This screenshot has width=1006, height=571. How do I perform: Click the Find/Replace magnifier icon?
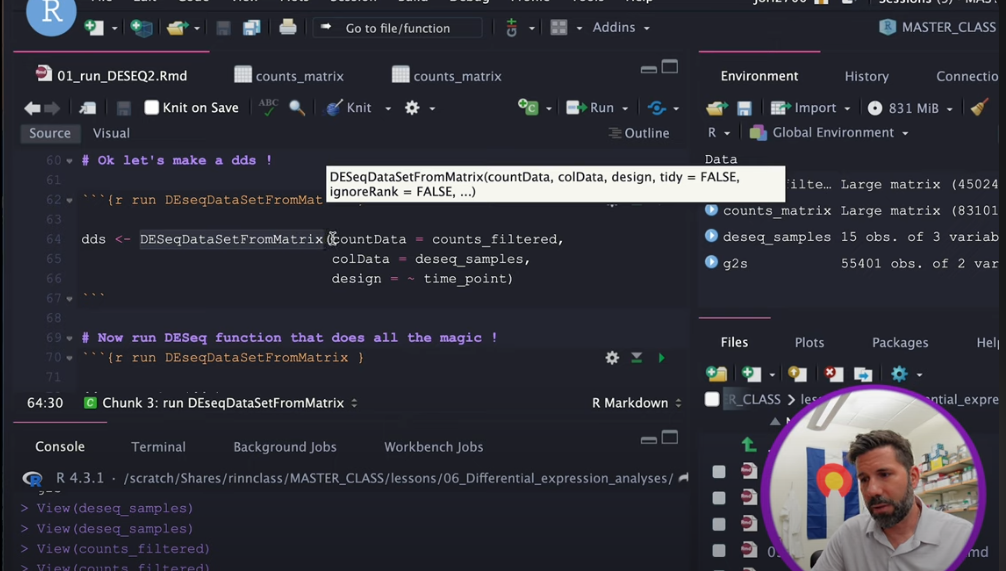pos(296,108)
